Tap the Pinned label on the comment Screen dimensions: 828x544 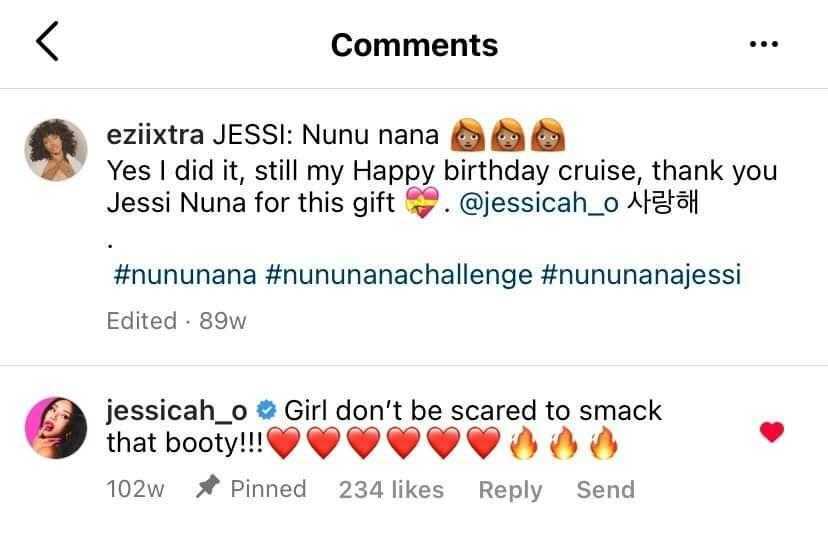pyautogui.click(x=268, y=489)
